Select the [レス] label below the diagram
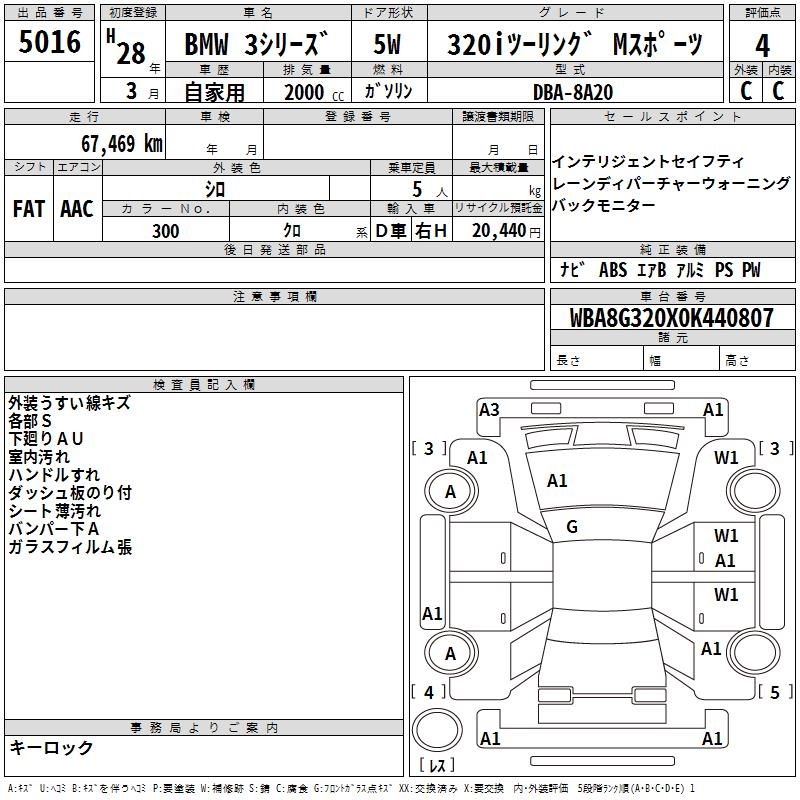The image size is (800, 800). pyautogui.click(x=437, y=767)
